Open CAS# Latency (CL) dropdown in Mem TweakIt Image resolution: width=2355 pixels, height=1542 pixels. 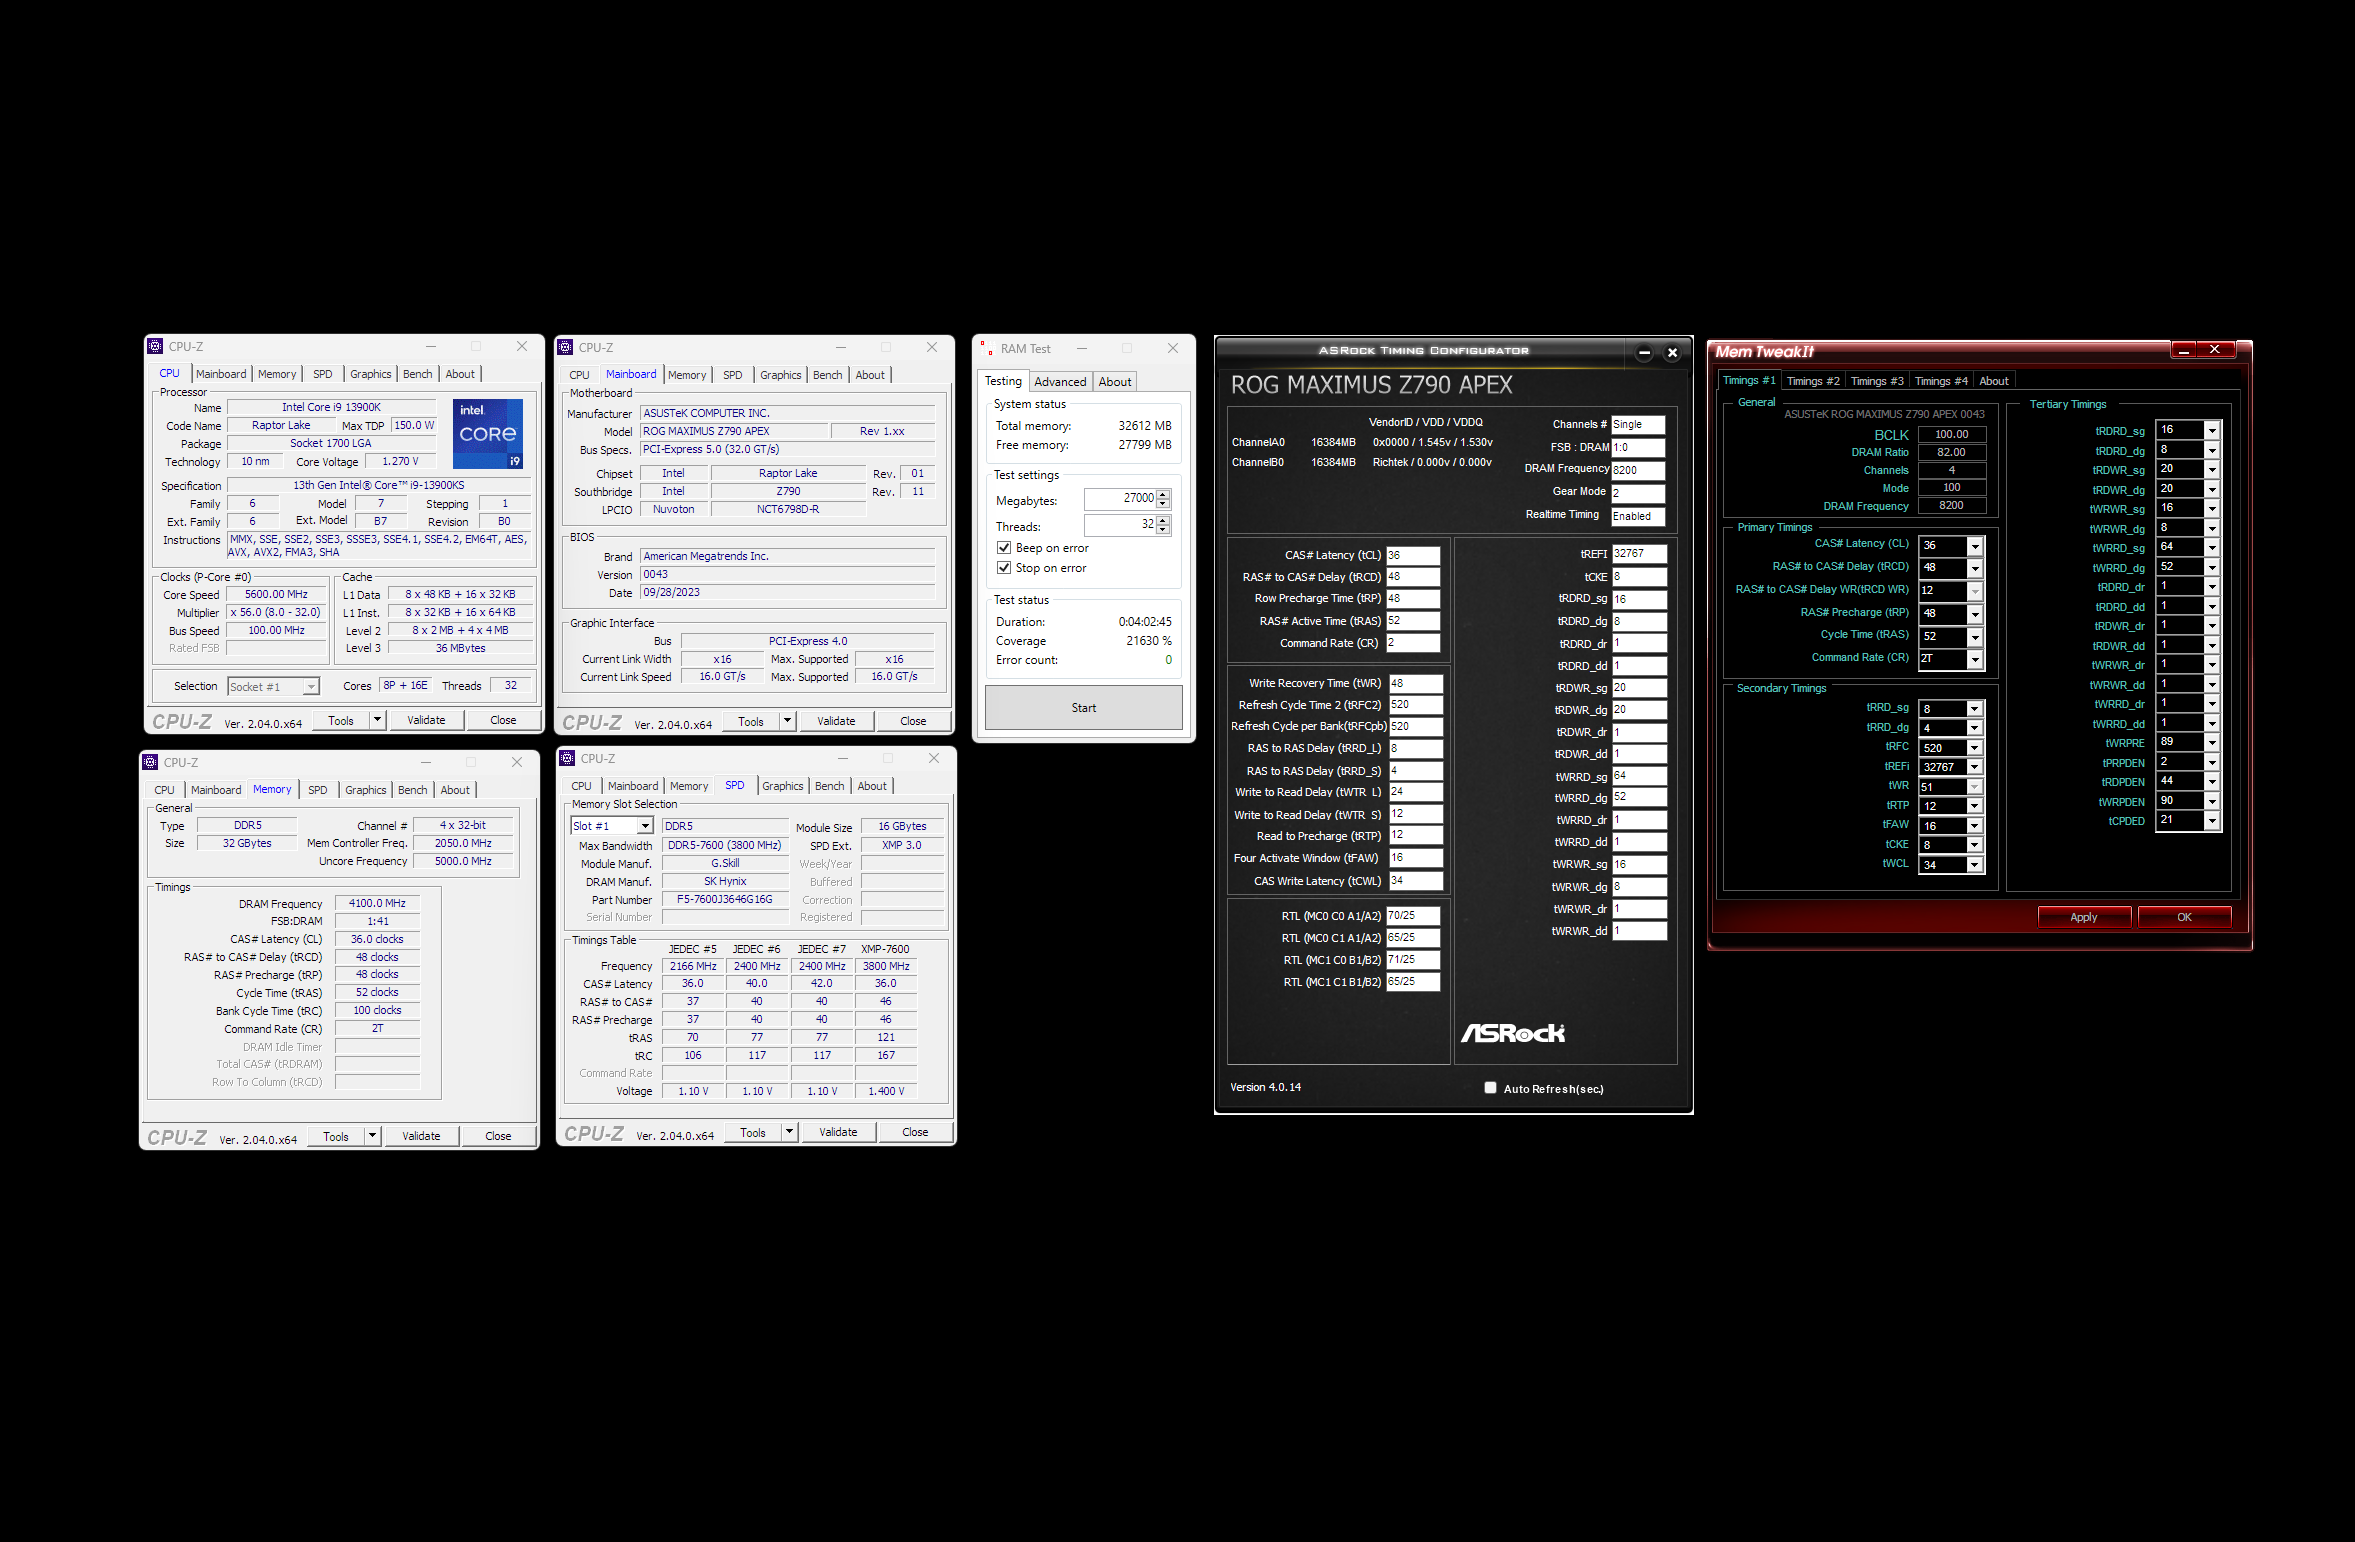coord(1974,546)
